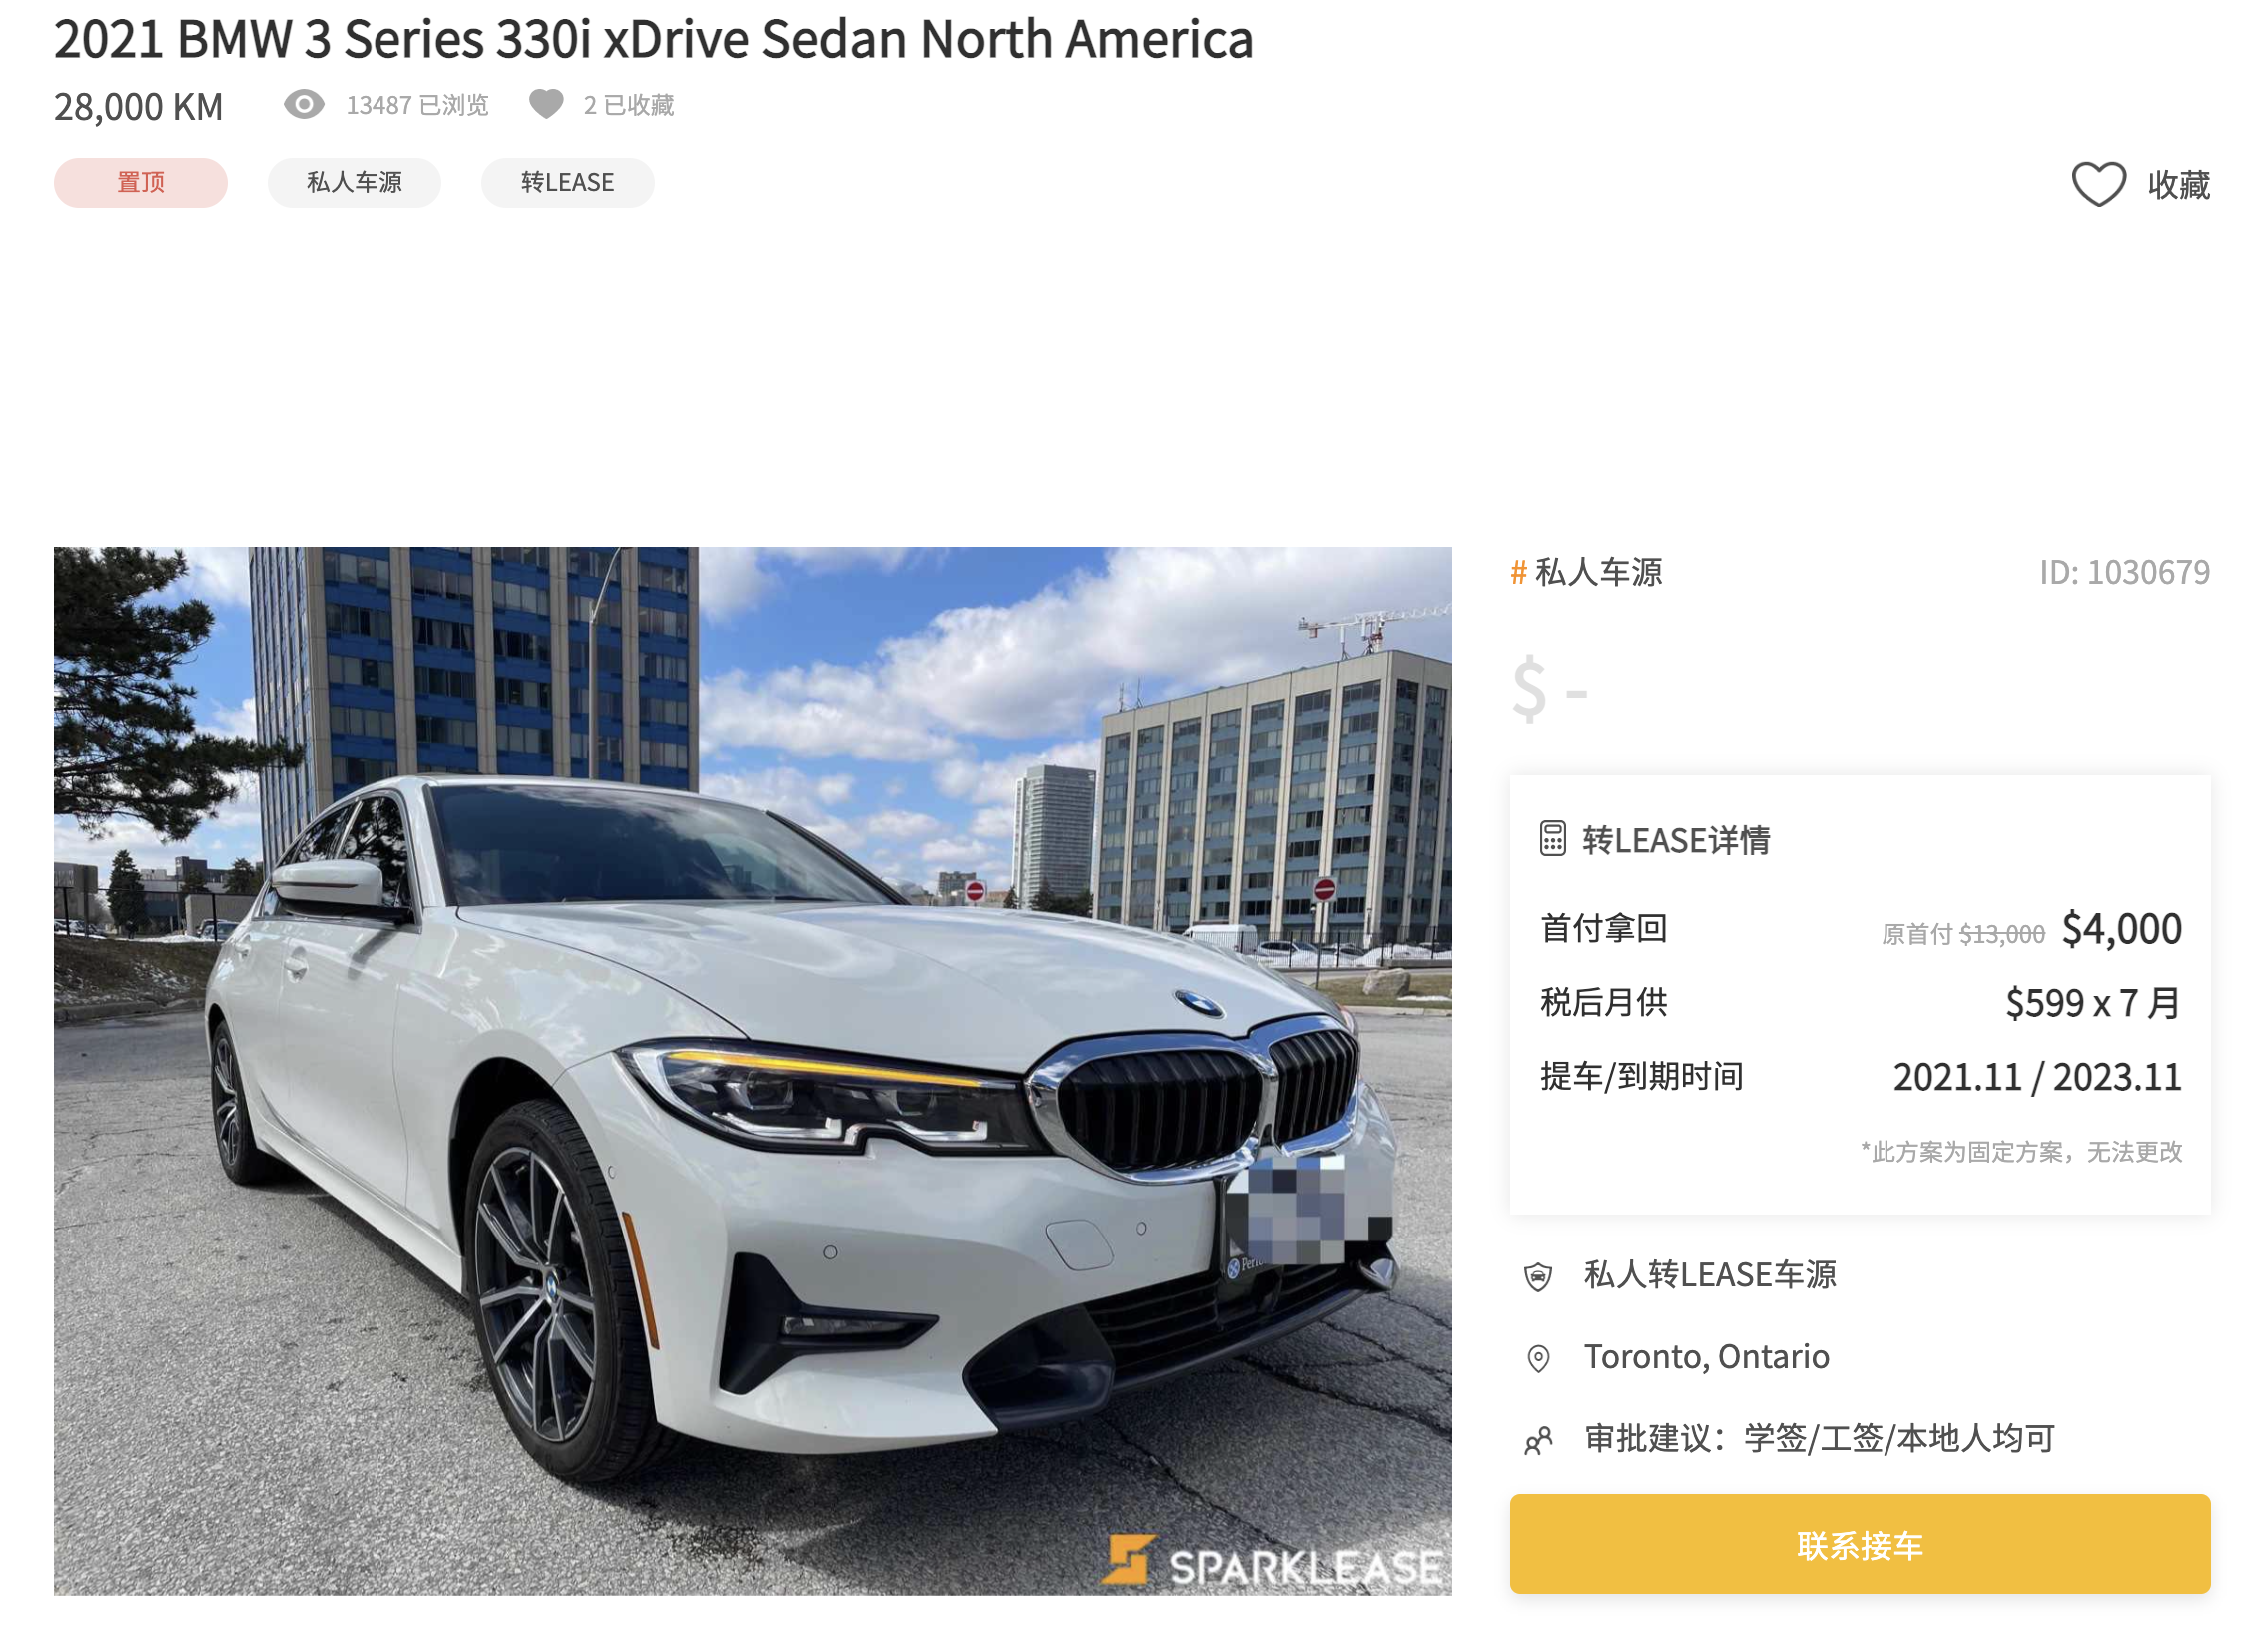Click the shield car icon for private lease

pos(1536,1276)
